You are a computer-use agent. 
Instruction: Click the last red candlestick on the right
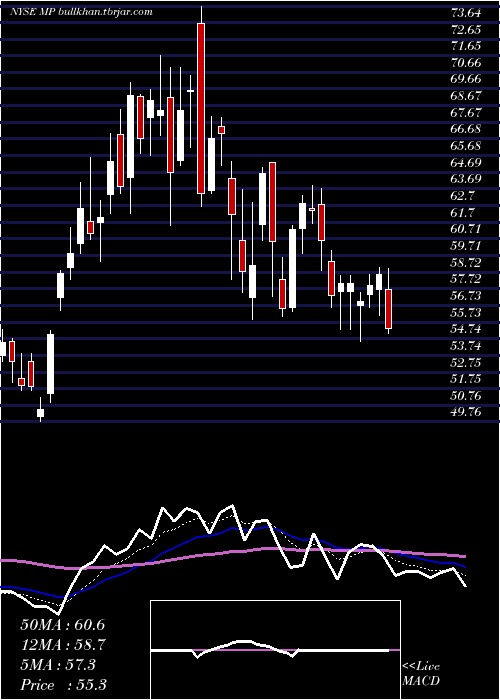[389, 309]
